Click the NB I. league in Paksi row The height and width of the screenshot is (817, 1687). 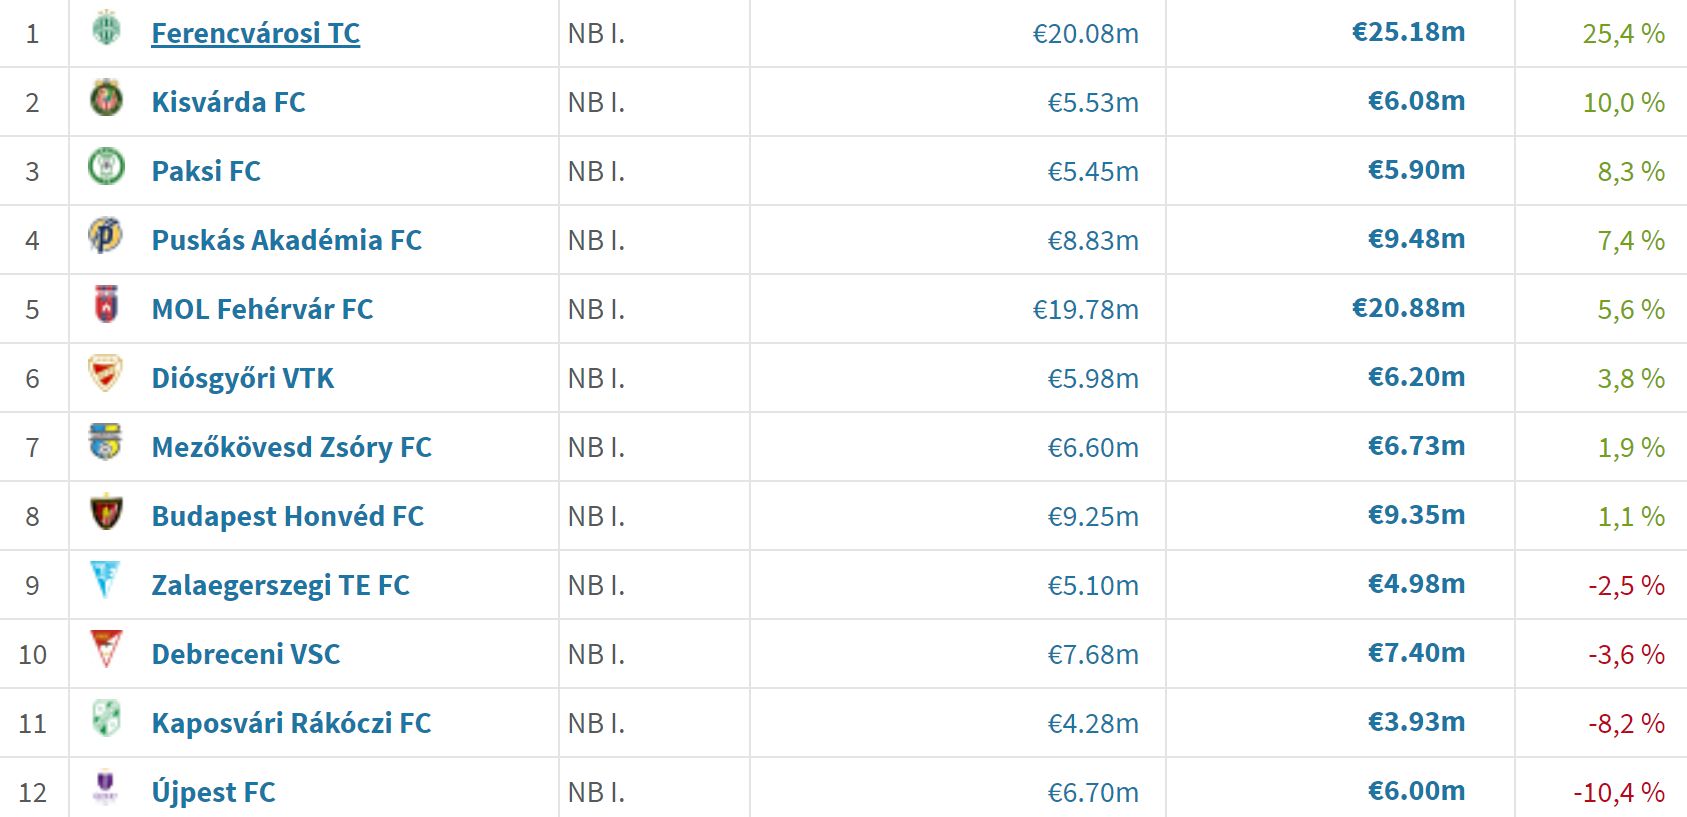596,171
